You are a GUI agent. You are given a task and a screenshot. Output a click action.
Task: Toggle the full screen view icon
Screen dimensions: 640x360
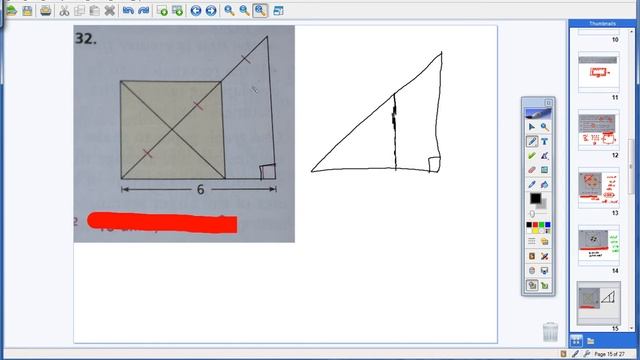278,11
